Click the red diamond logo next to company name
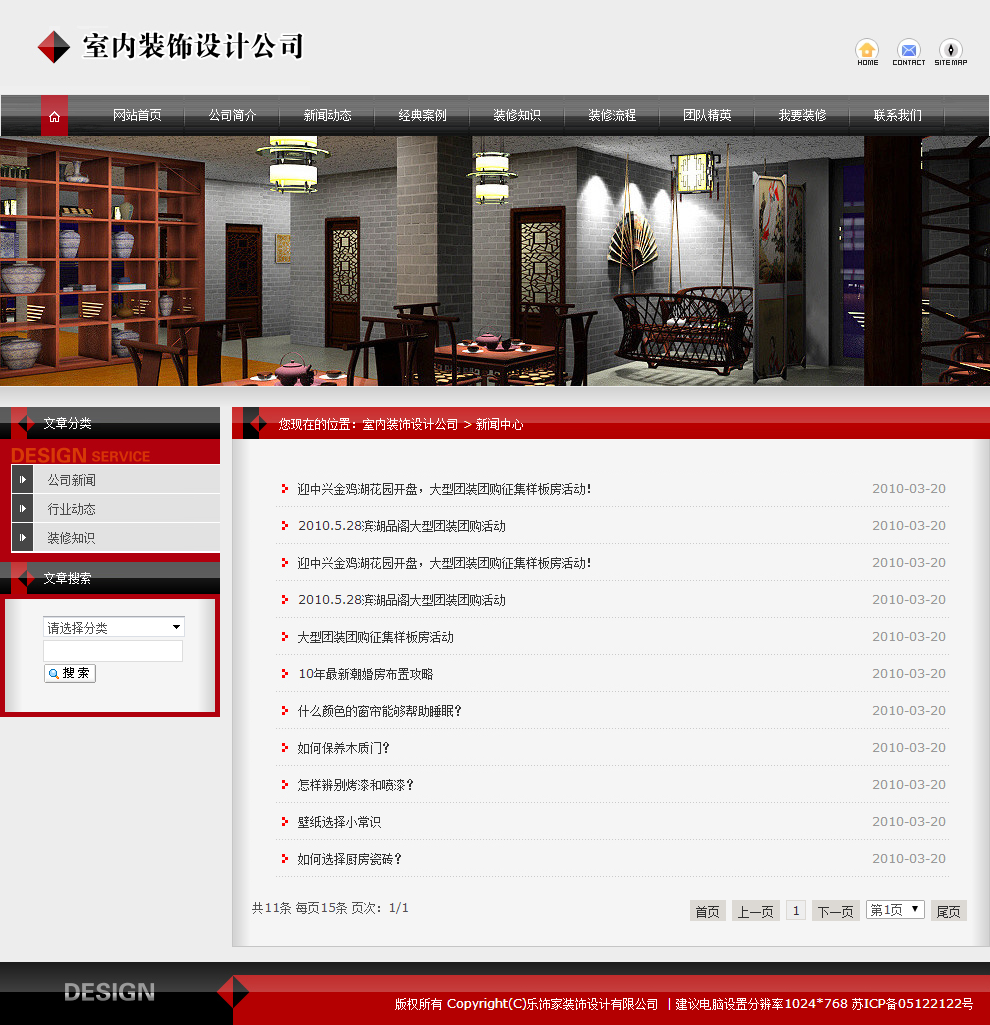 point(53,46)
